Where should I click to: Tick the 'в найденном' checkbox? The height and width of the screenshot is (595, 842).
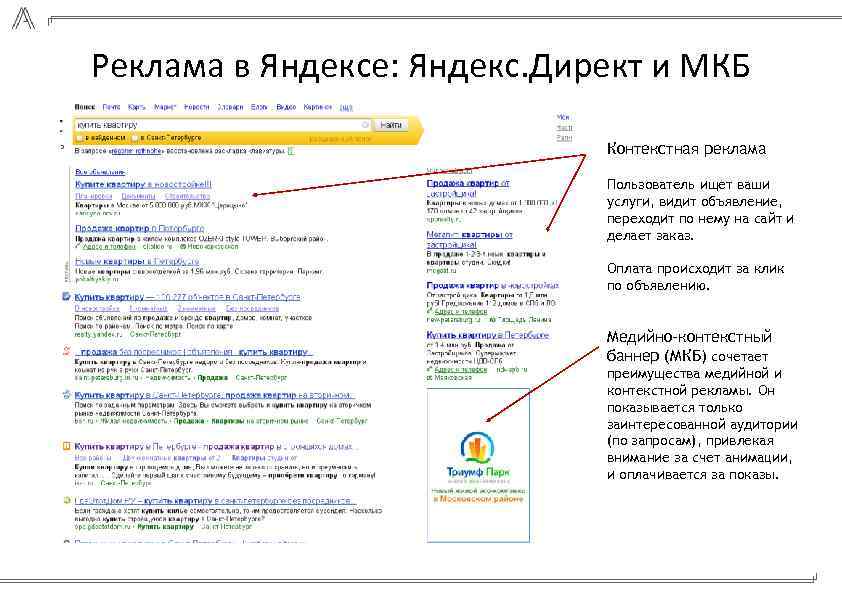(80, 138)
